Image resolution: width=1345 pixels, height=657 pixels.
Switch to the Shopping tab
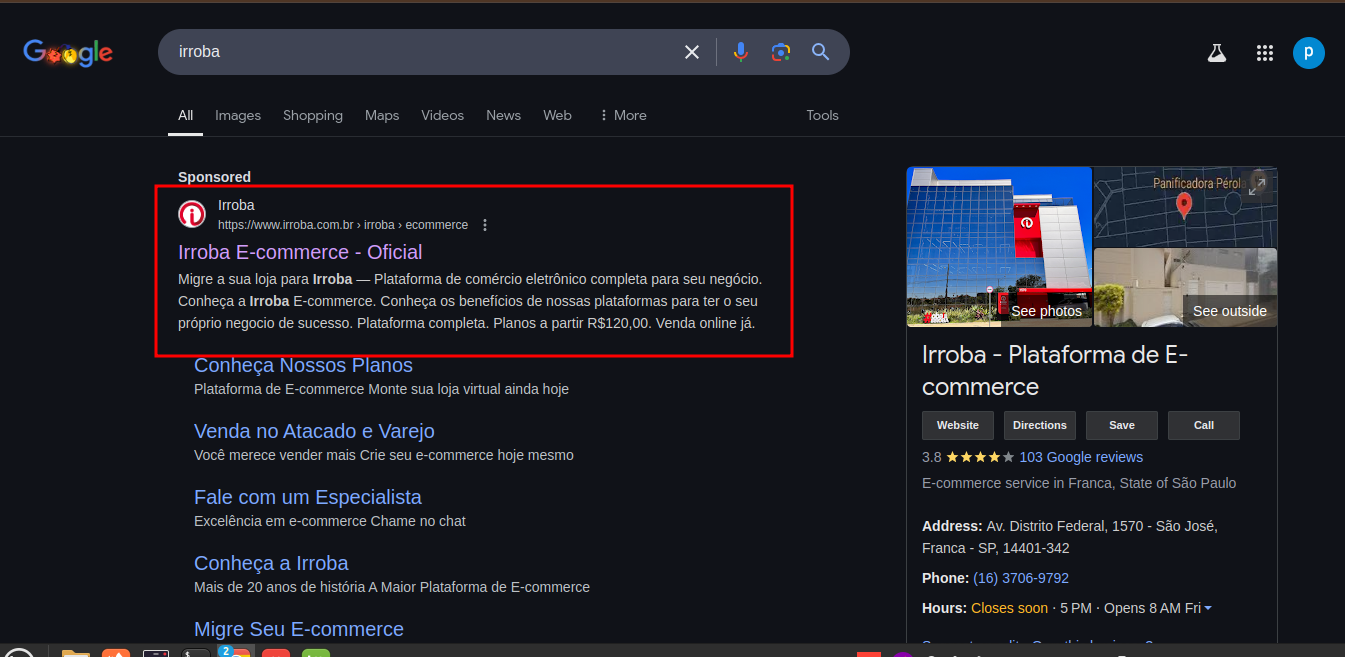click(313, 115)
